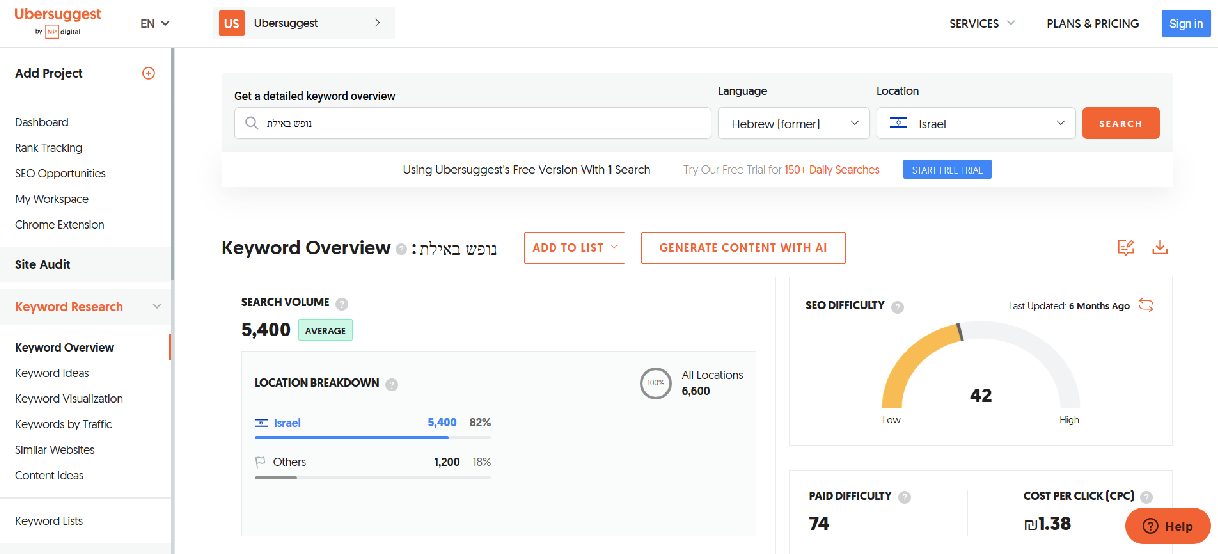Click the Add Project plus icon
The width and height of the screenshot is (1218, 554).
[149, 73]
